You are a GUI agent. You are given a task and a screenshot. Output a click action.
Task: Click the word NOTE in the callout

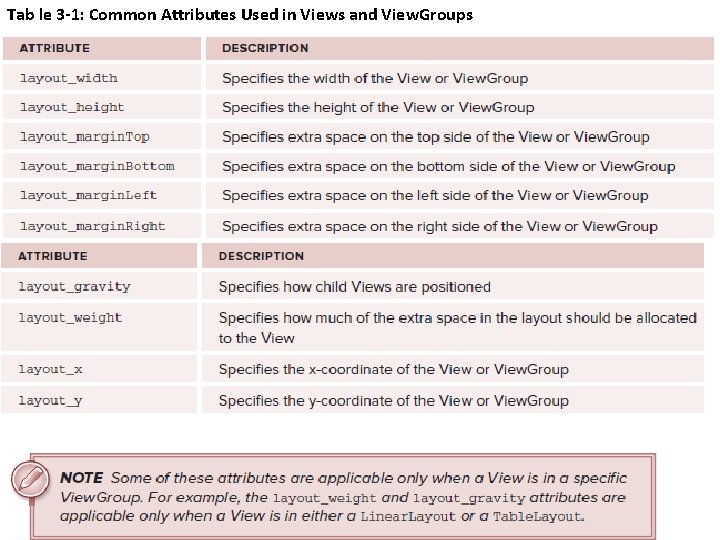click(81, 478)
